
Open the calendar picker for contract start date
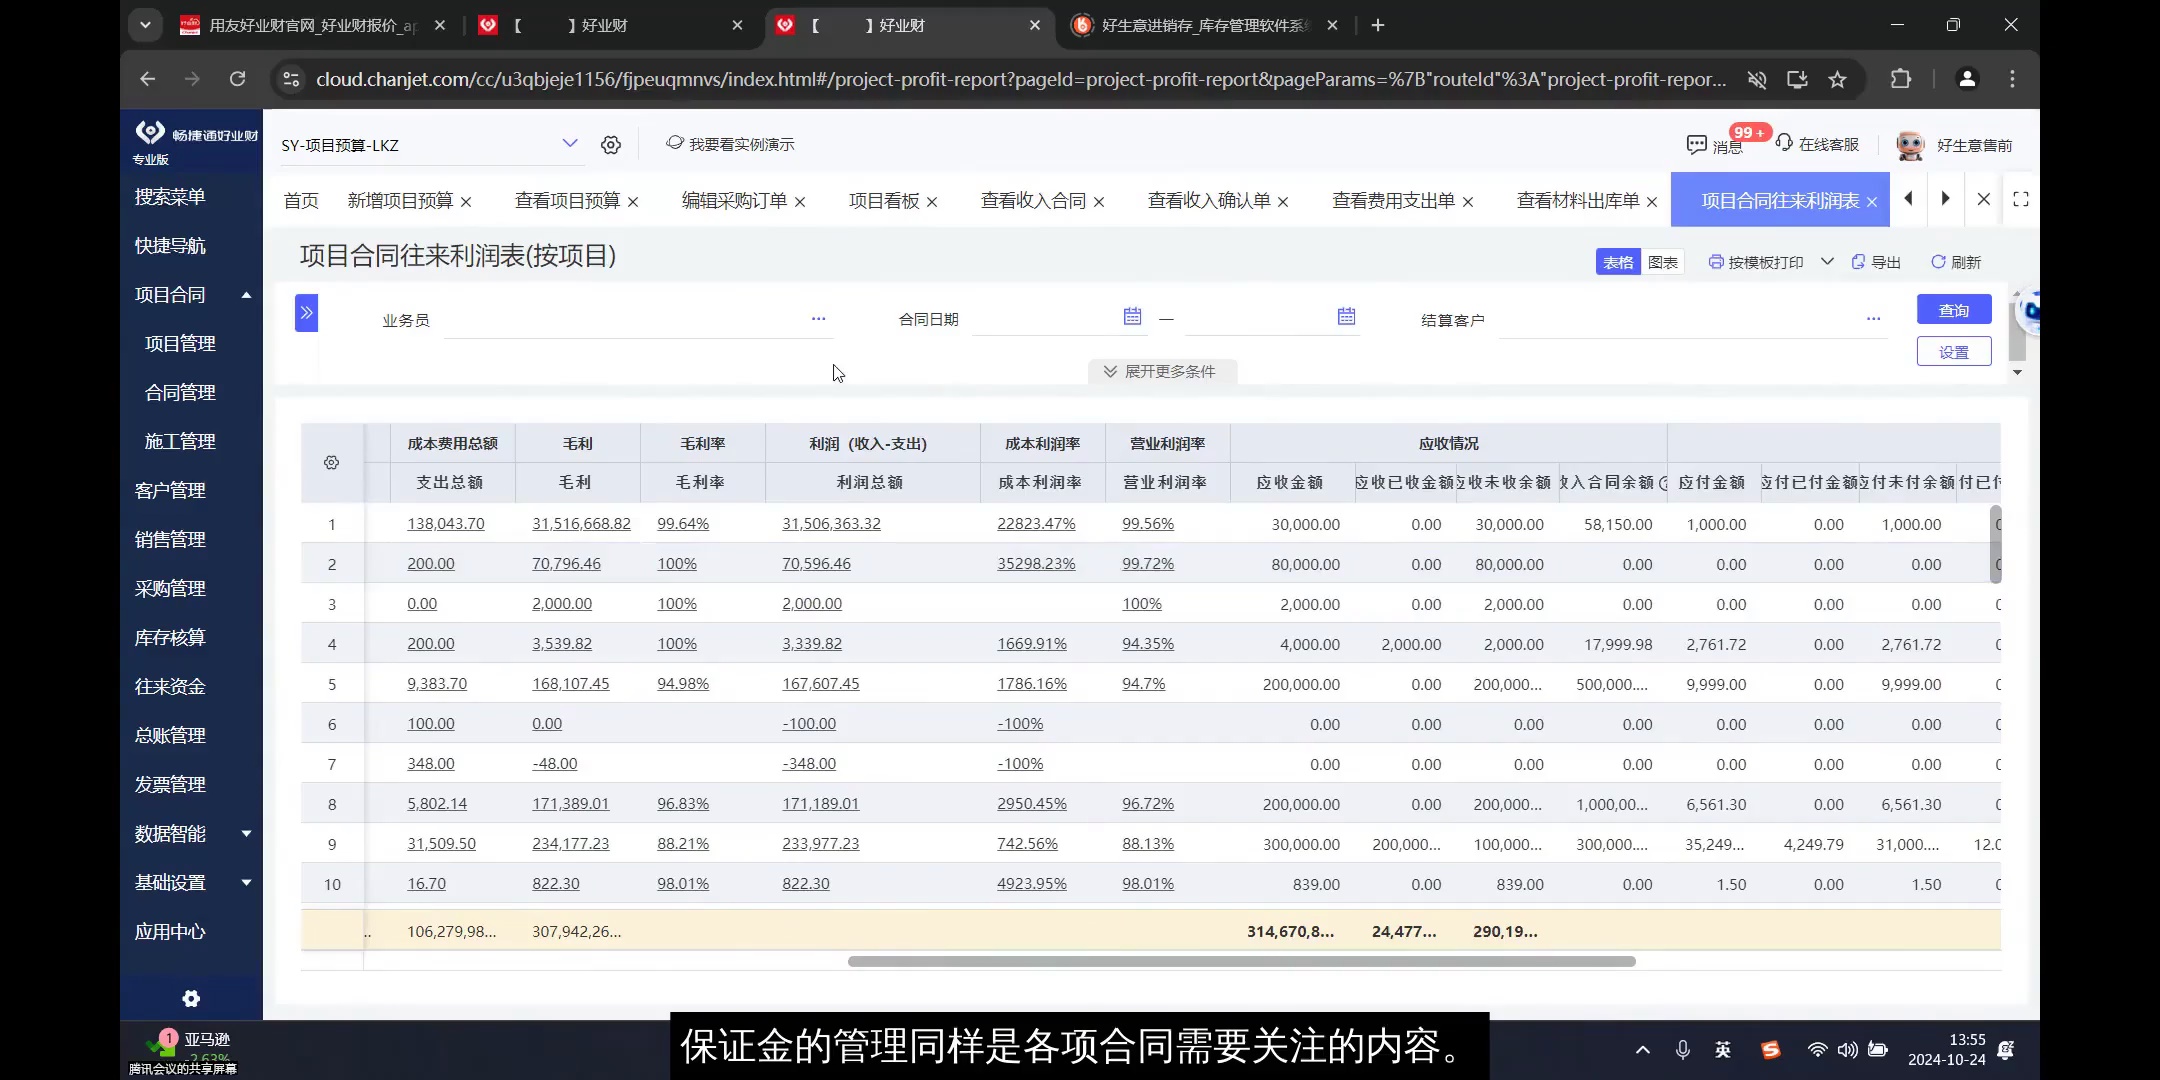1131,316
